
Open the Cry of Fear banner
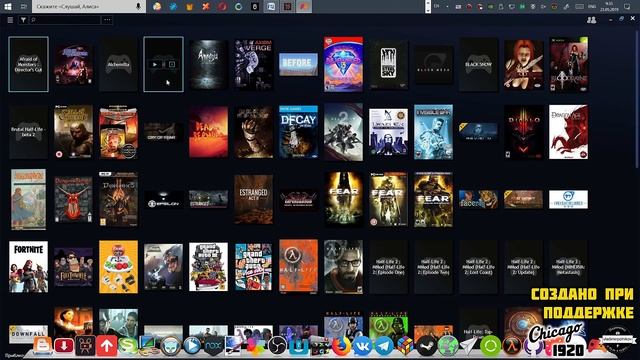click(163, 132)
